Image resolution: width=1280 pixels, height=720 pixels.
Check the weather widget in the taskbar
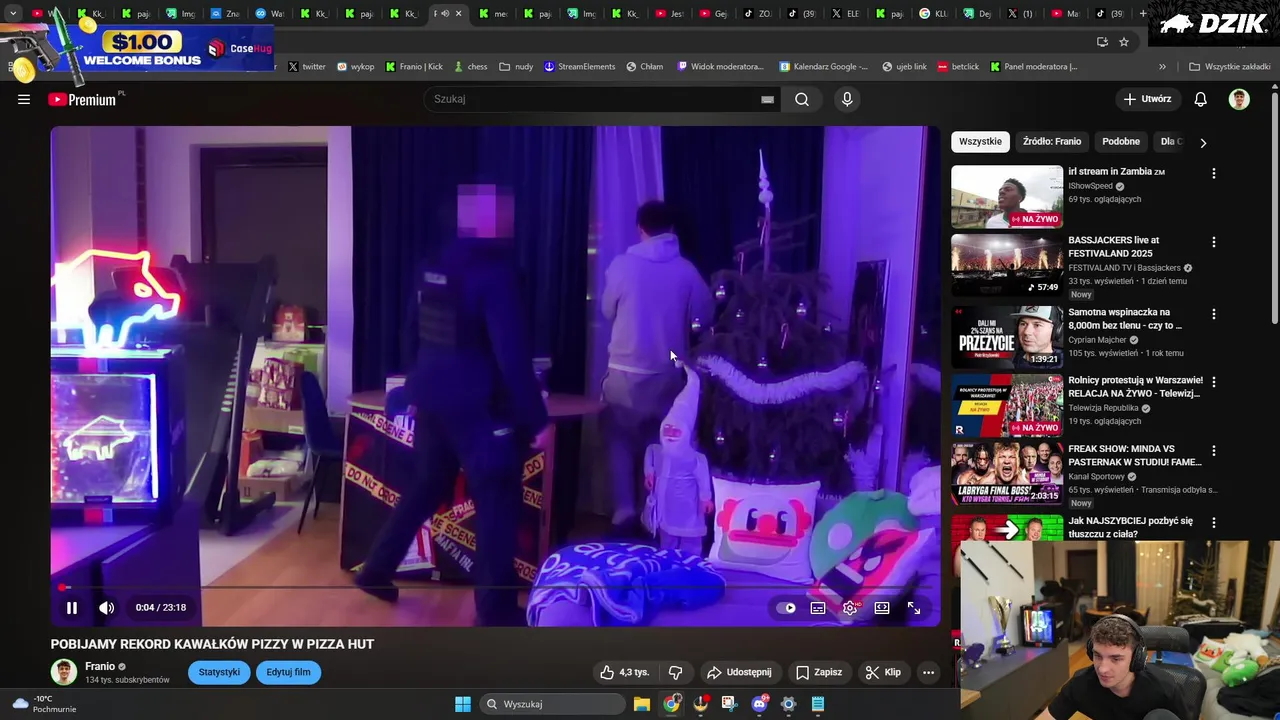tap(44, 704)
